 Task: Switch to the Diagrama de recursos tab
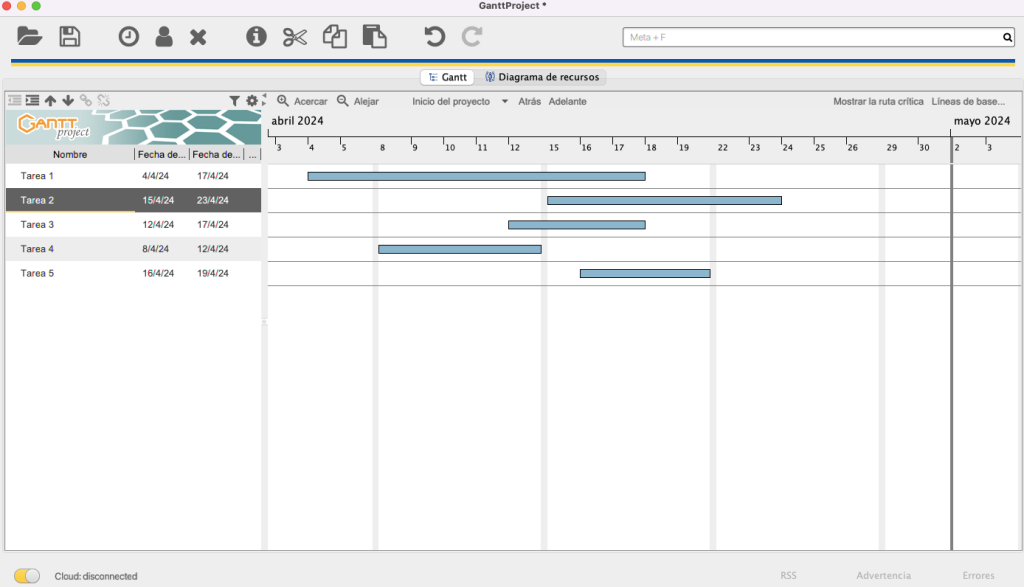tap(541, 77)
